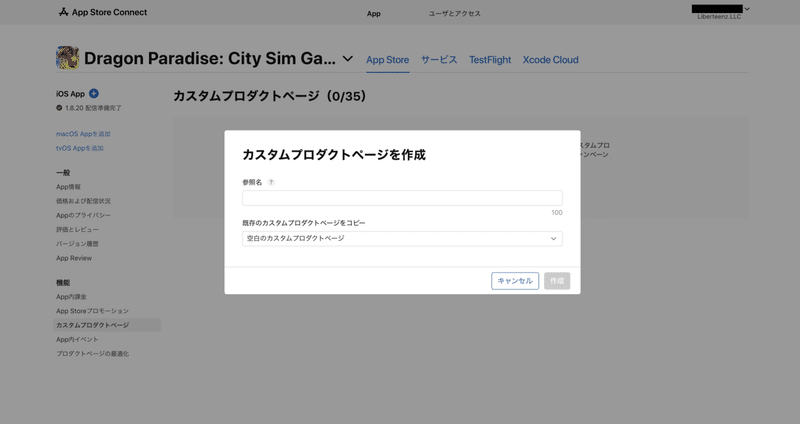The height and width of the screenshot is (424, 800).
Task: Open 評価とレビュー in the sidebar
Action: click(x=77, y=230)
